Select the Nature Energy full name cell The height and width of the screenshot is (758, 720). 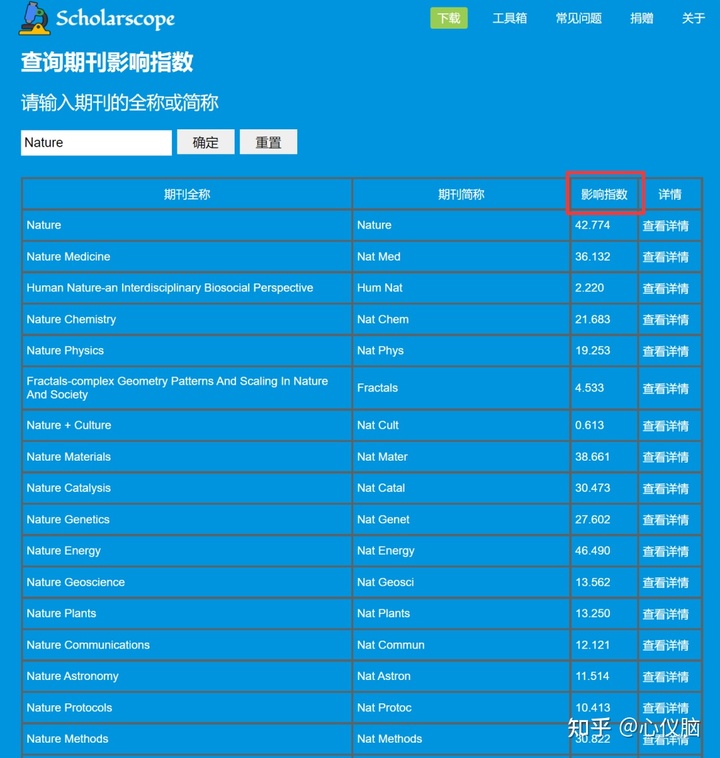coord(187,551)
